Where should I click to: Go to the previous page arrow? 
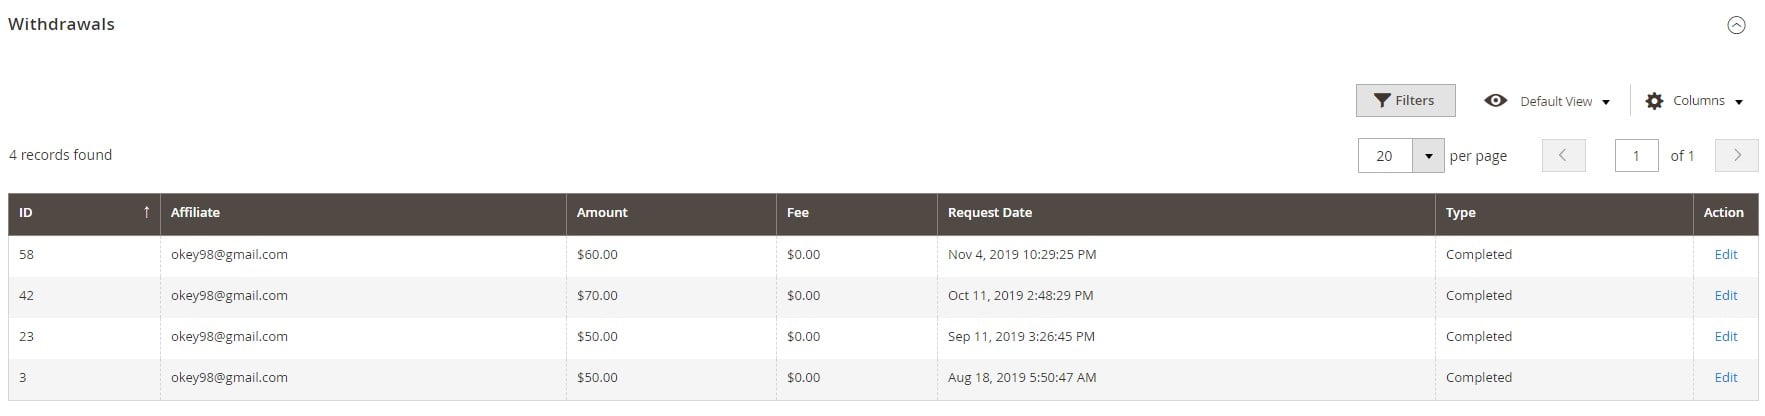[1563, 155]
